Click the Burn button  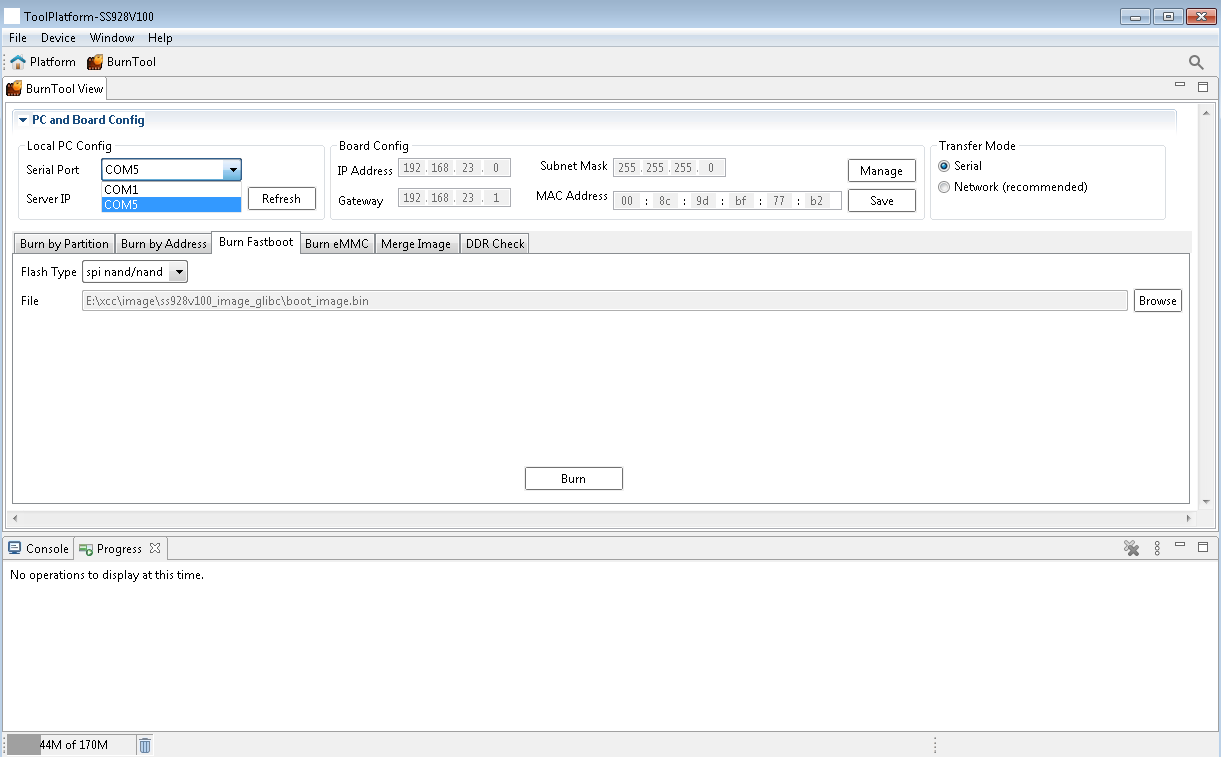(x=573, y=479)
